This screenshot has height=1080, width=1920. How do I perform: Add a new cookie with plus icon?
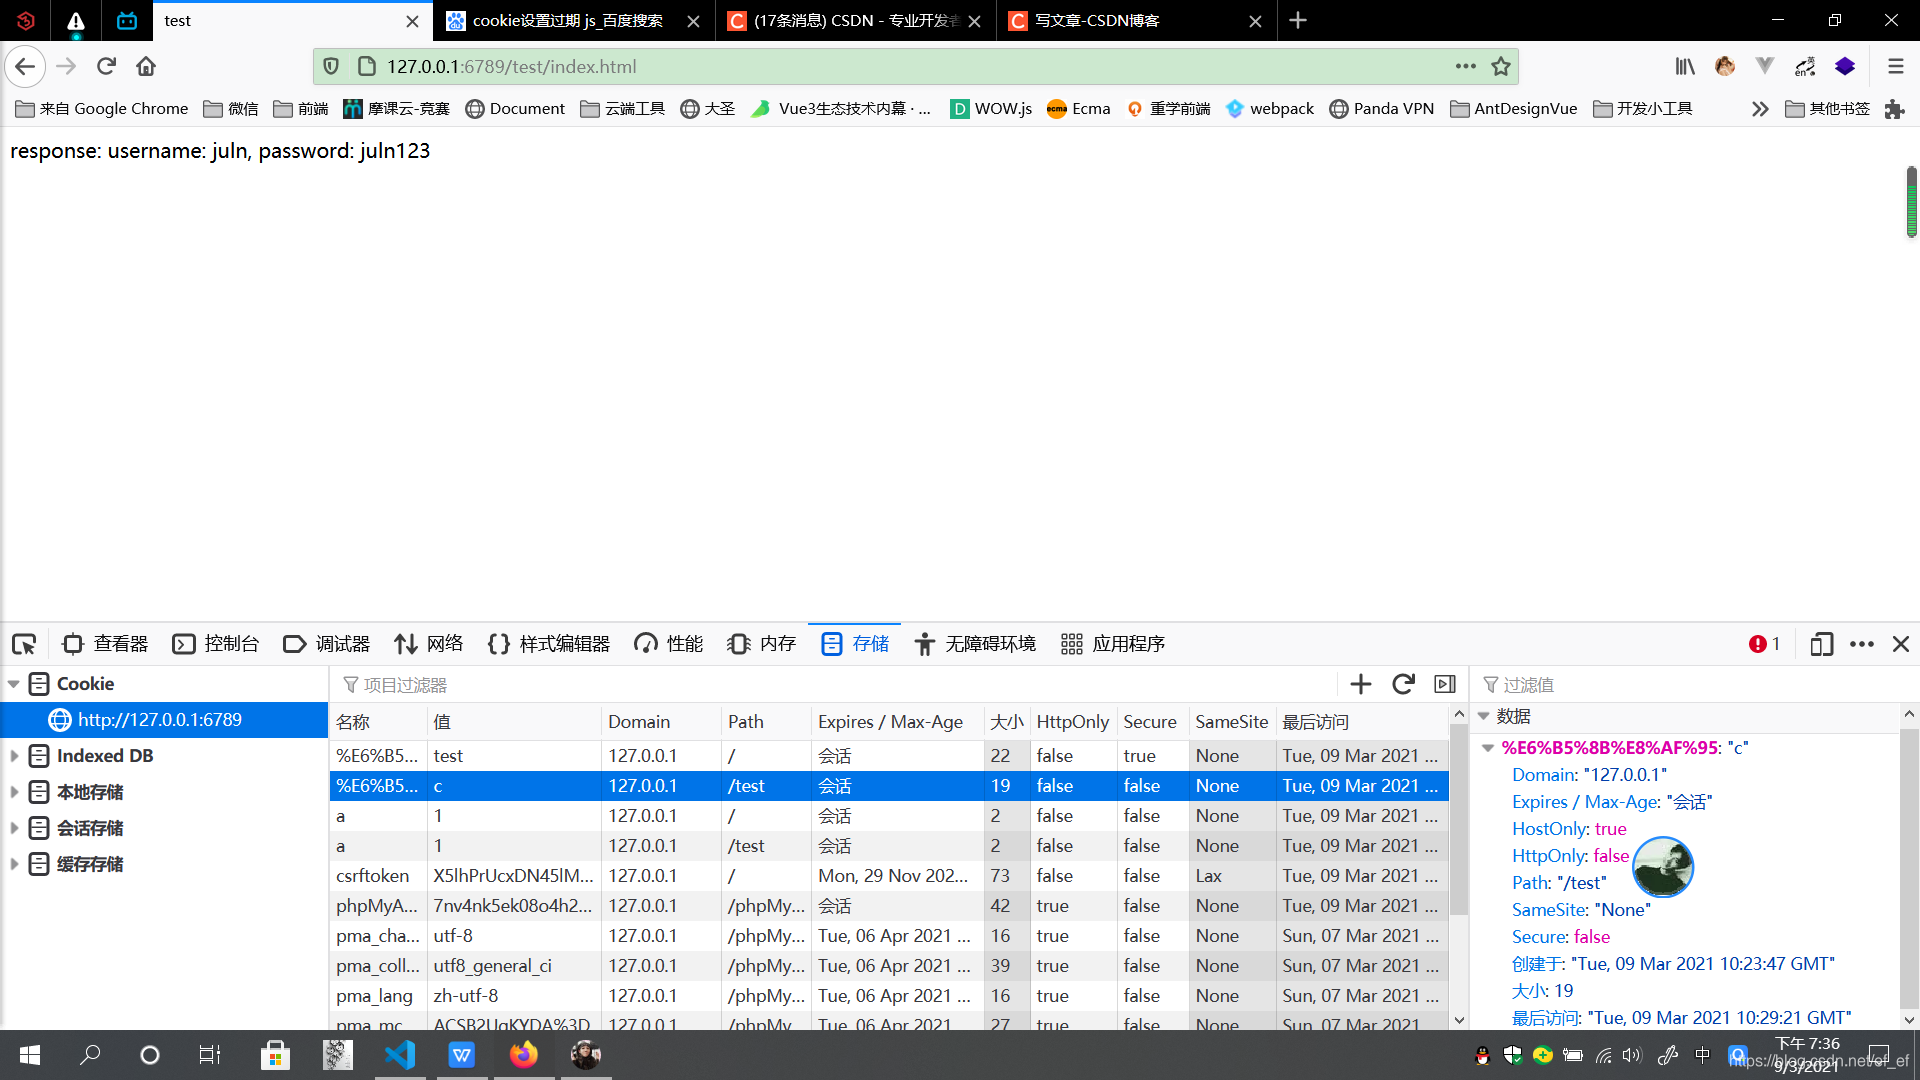point(1360,684)
